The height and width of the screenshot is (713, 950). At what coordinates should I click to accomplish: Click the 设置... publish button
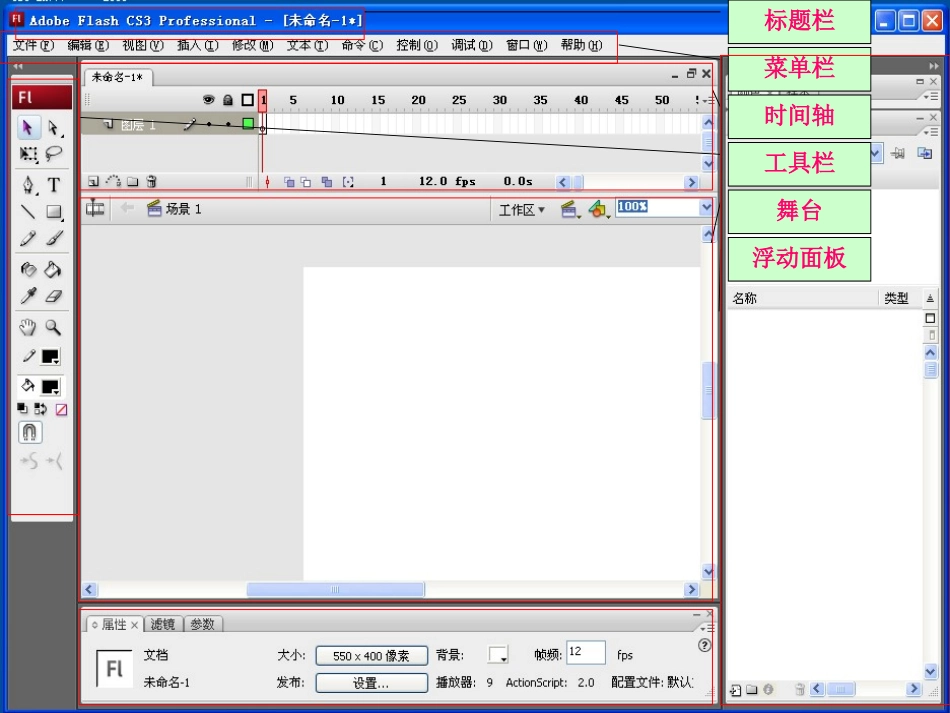coord(371,683)
